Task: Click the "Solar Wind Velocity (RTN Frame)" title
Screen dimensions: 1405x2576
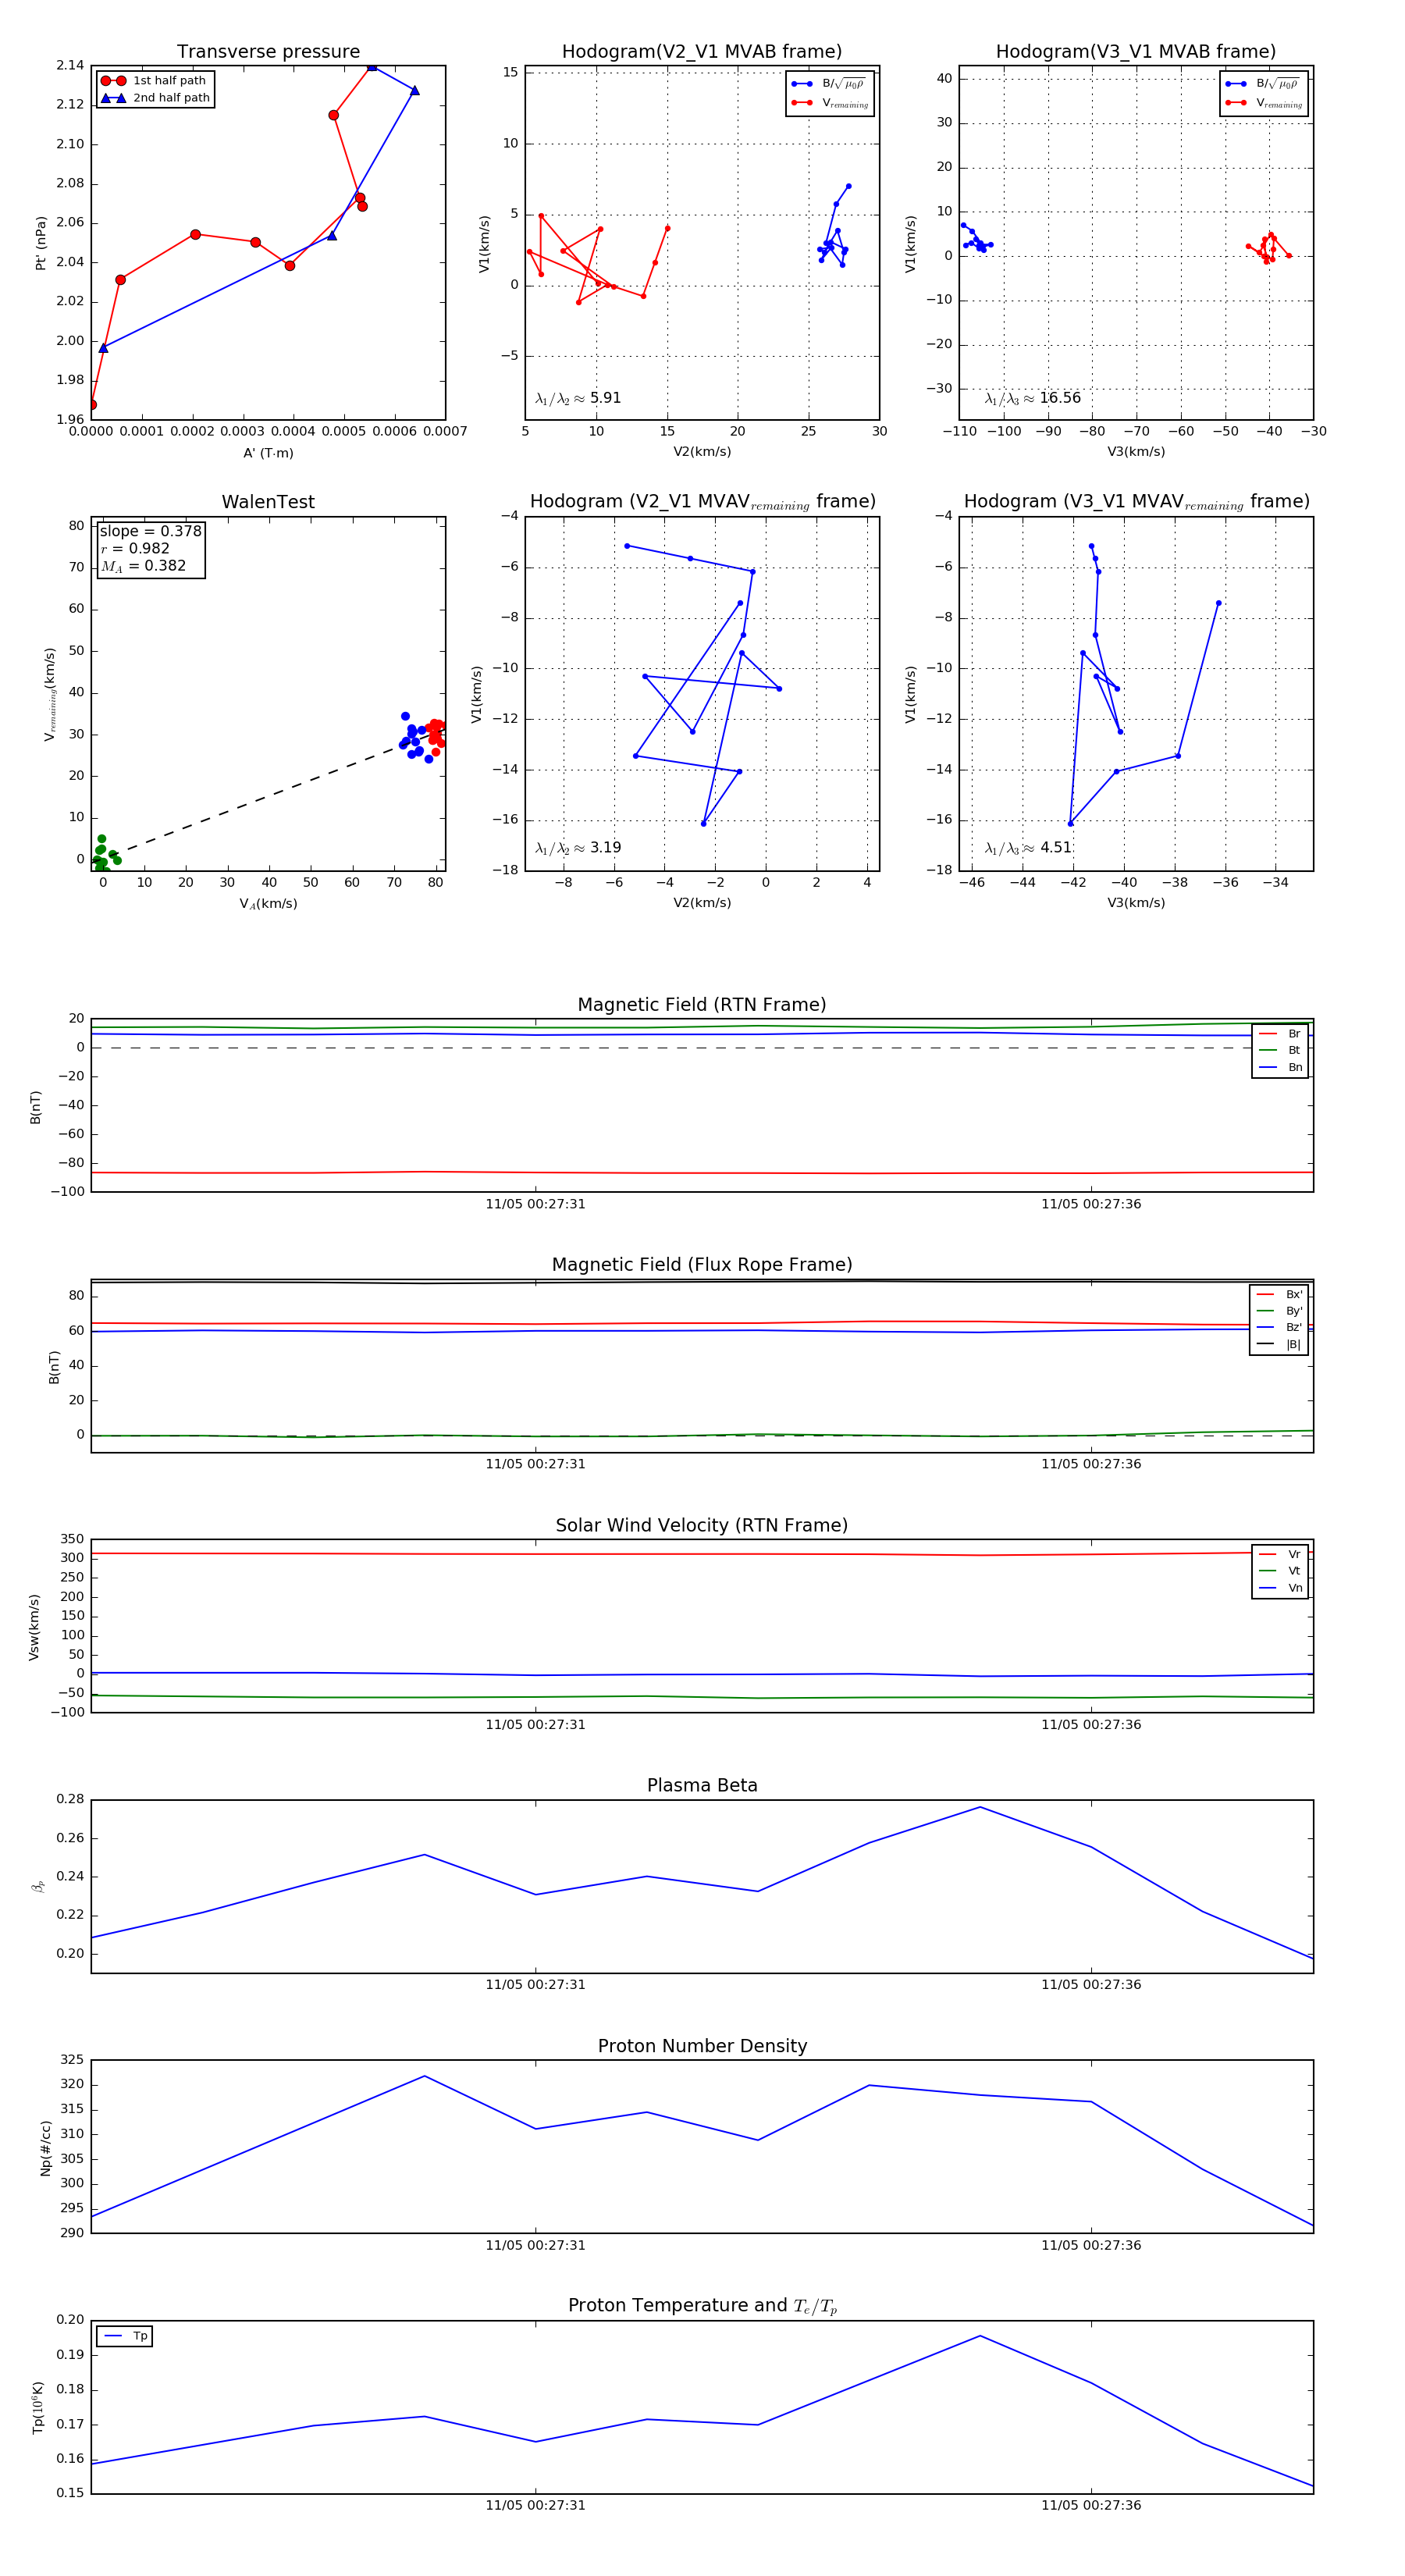Action: 702,1526
